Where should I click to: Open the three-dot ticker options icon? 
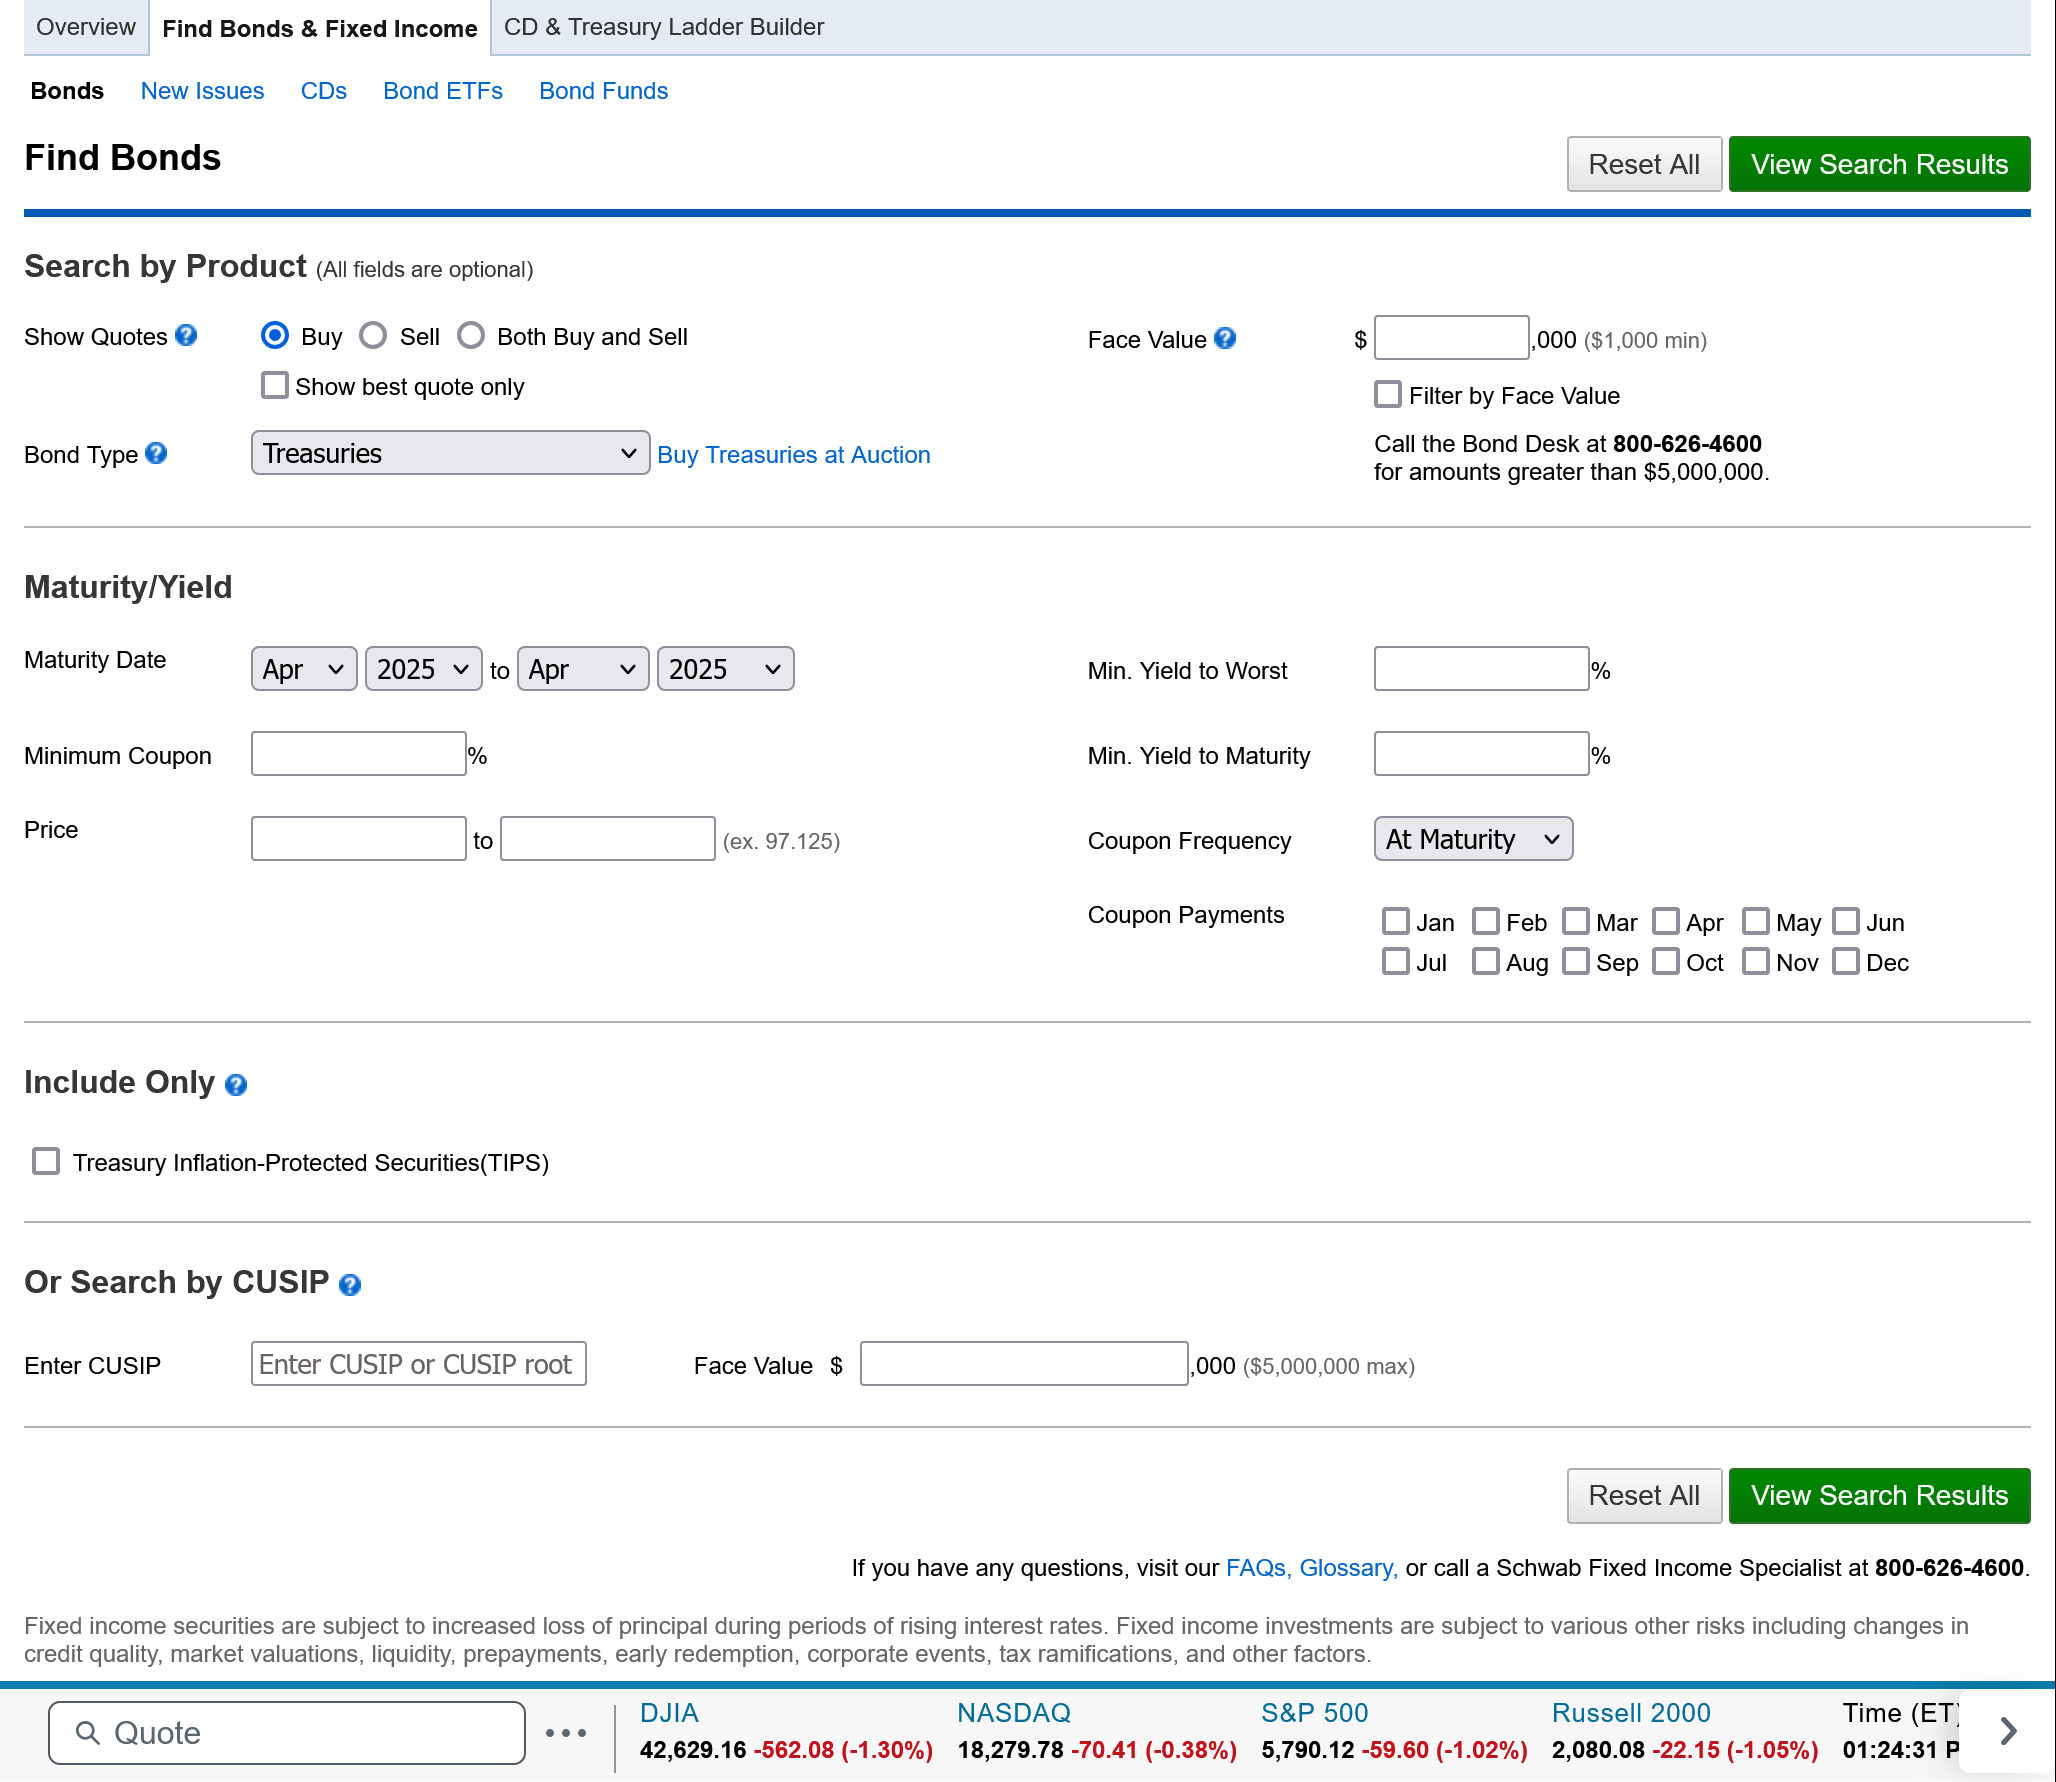(566, 1733)
